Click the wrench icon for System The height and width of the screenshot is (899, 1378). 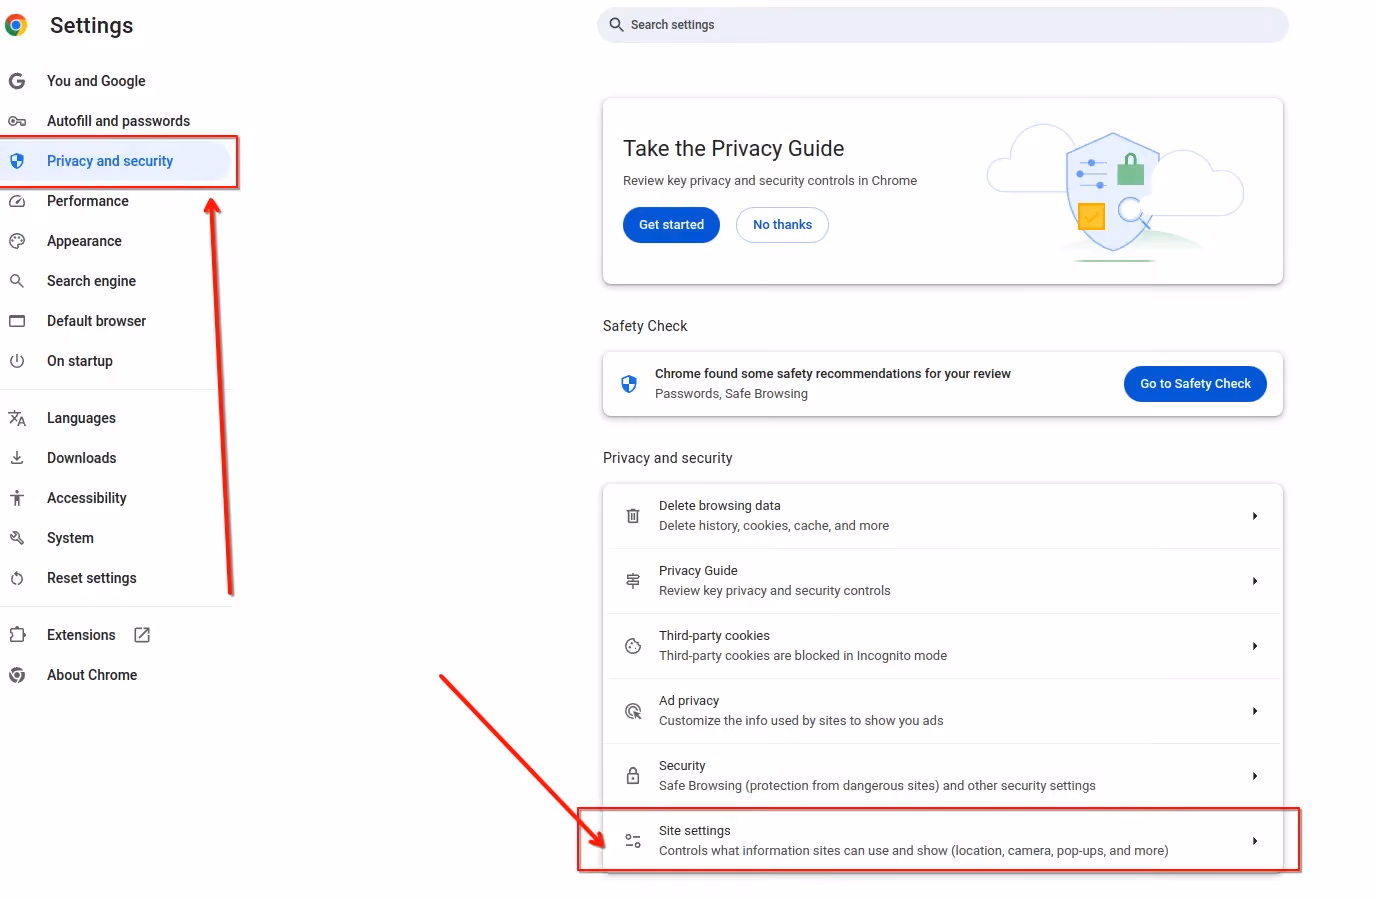click(17, 538)
